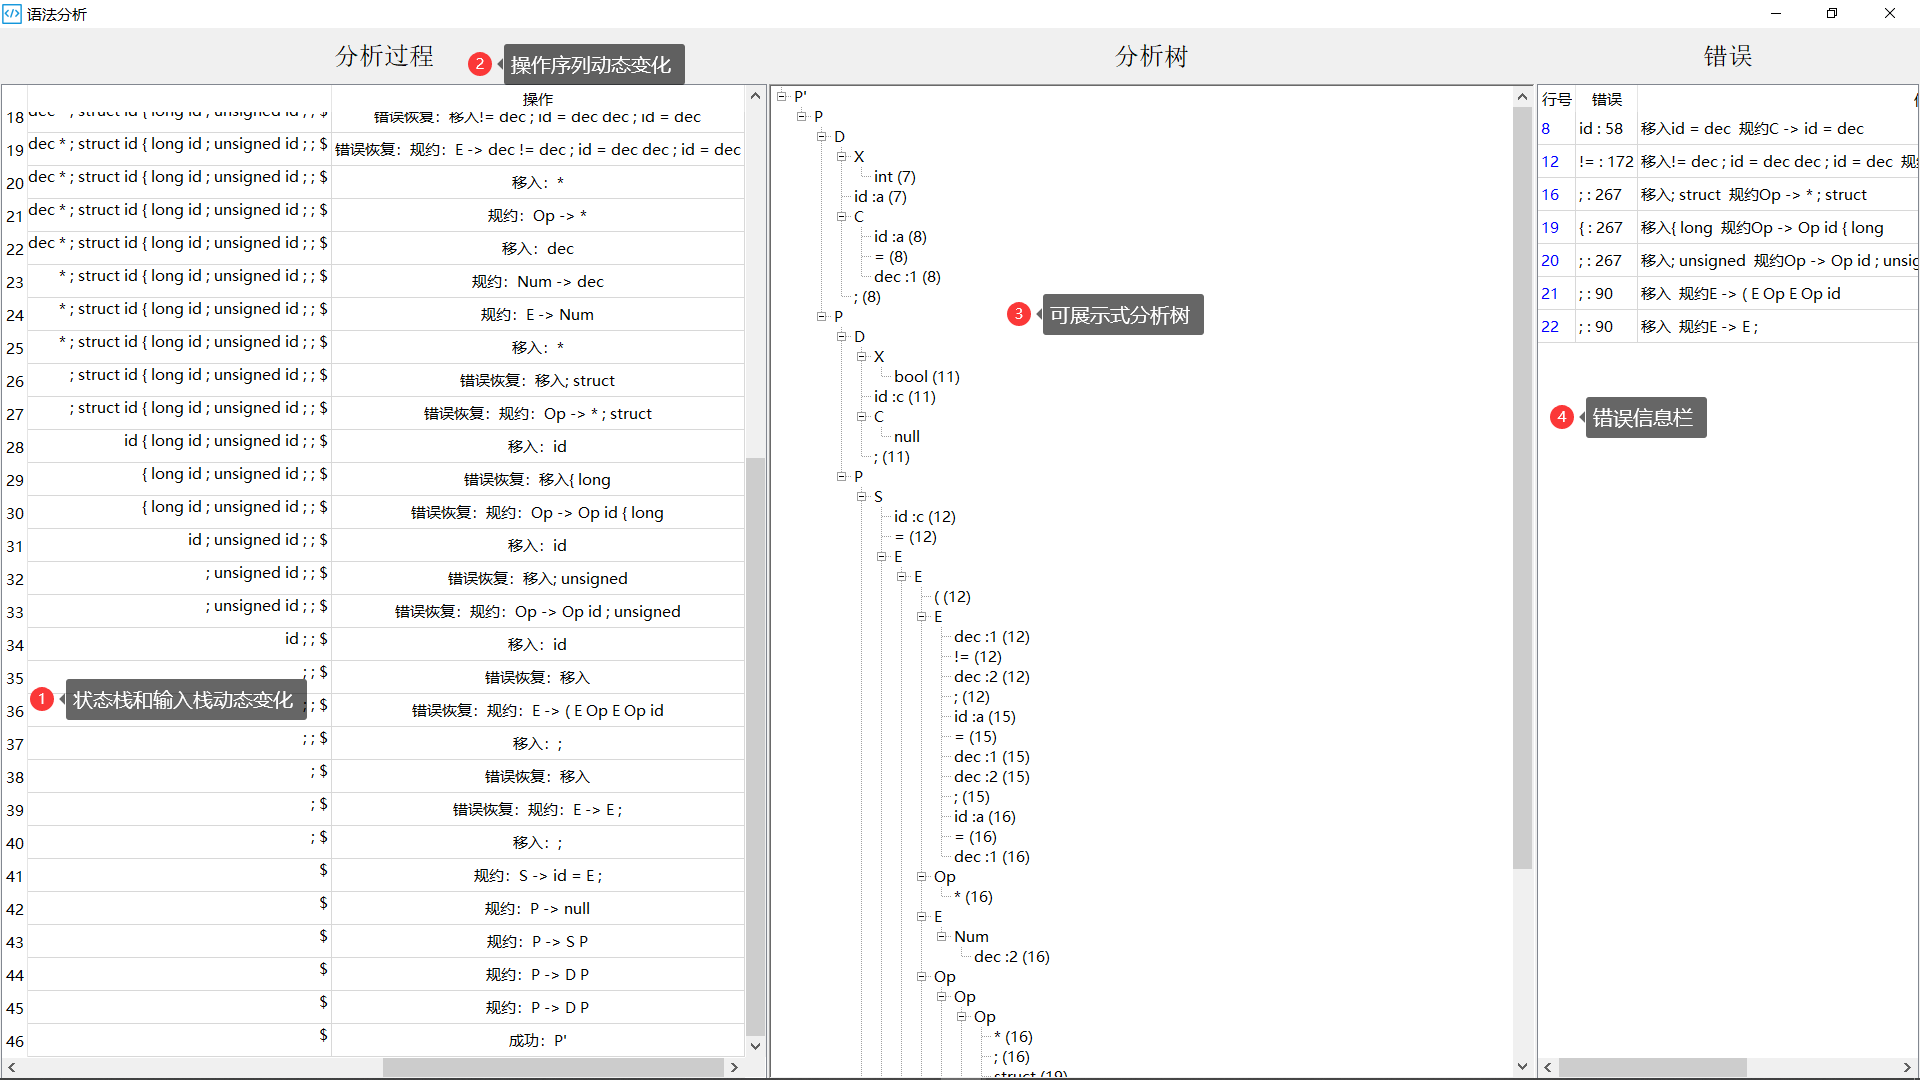Collapse the C node above id :a (8)

[x=842, y=216]
